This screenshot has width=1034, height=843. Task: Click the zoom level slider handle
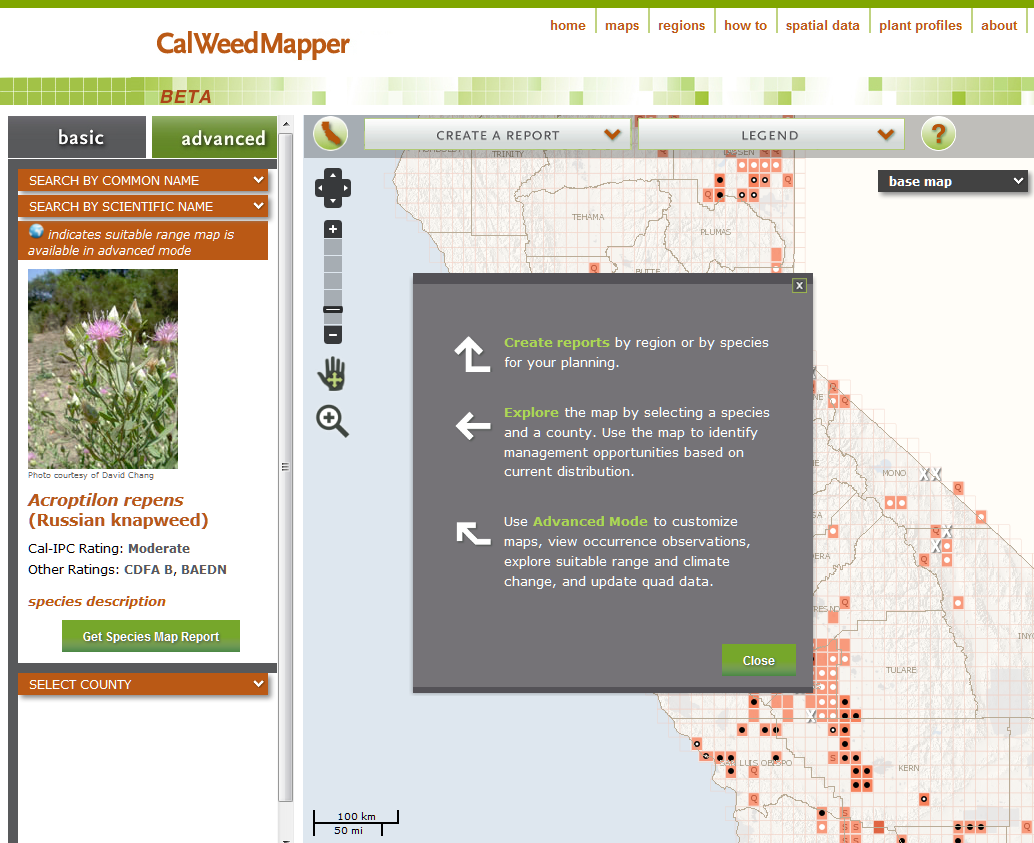tap(333, 309)
